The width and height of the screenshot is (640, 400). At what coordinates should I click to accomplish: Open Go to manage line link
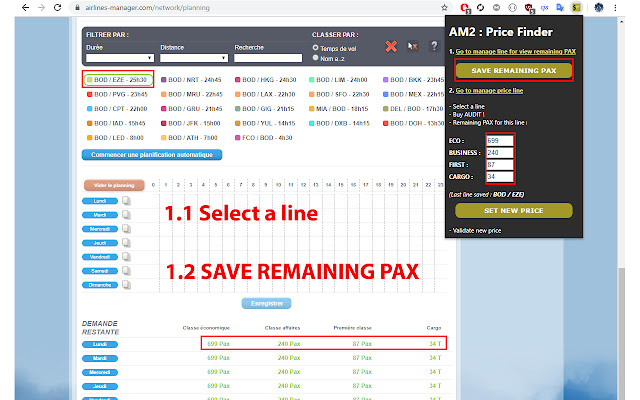click(x=516, y=51)
